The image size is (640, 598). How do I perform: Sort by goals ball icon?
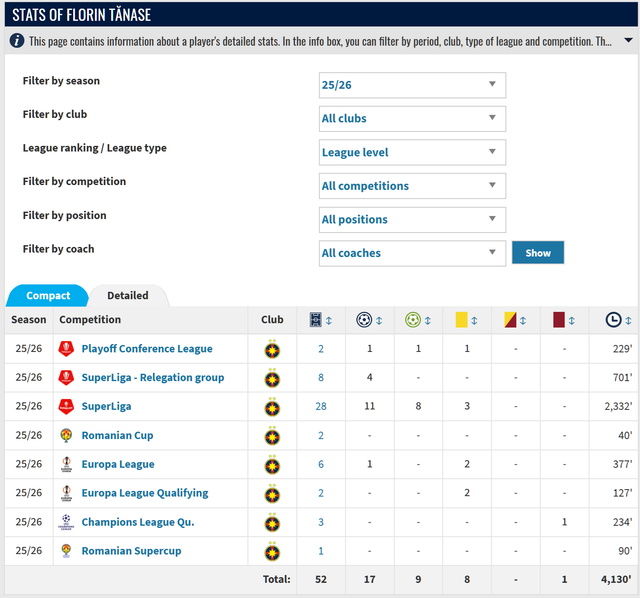click(x=364, y=320)
